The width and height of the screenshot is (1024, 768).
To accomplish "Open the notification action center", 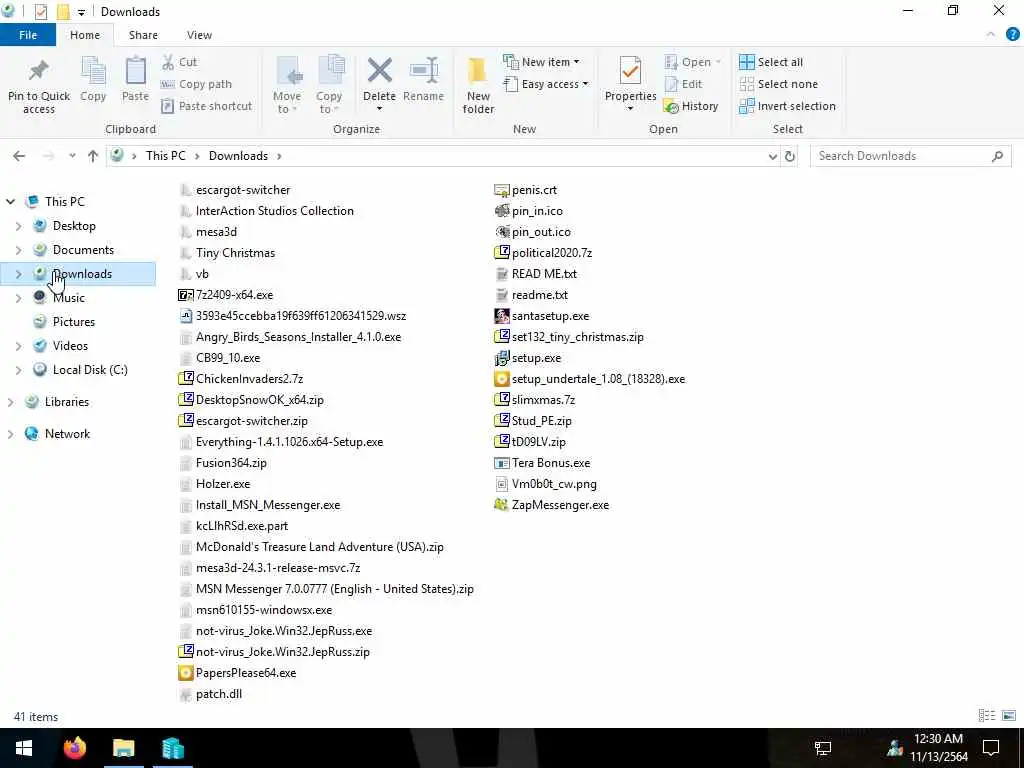I will click(x=991, y=748).
